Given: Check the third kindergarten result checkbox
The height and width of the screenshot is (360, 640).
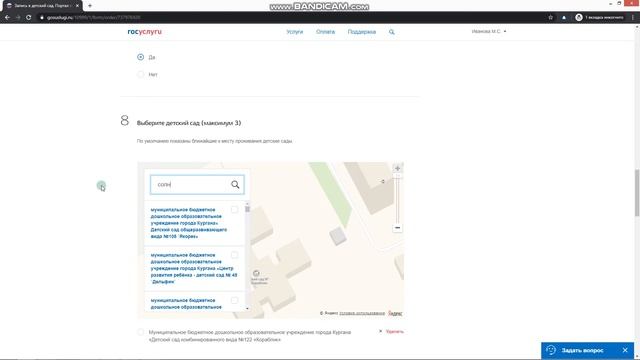Looking at the screenshot, I should coord(234,300).
